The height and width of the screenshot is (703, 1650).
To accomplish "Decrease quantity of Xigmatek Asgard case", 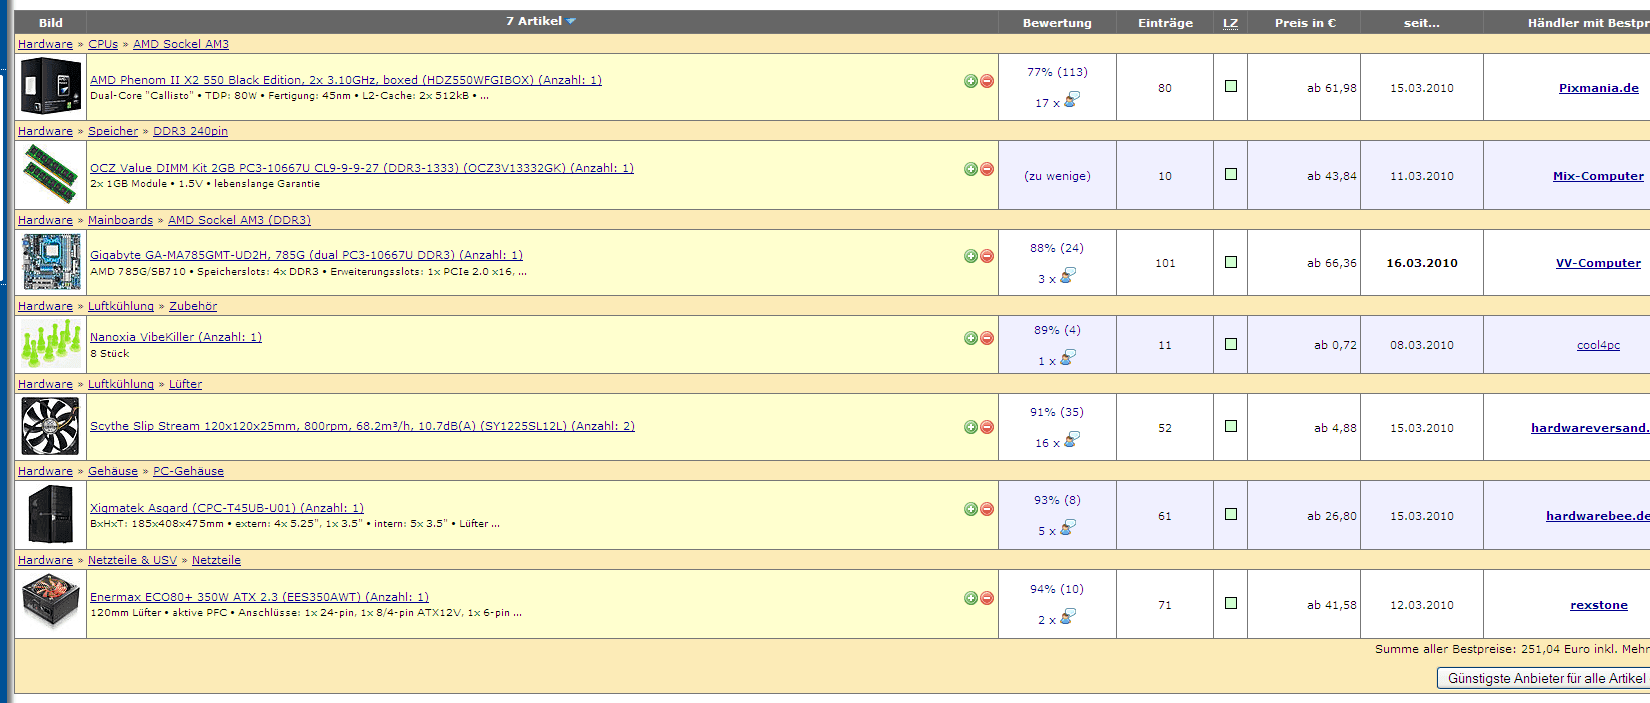I will (987, 509).
